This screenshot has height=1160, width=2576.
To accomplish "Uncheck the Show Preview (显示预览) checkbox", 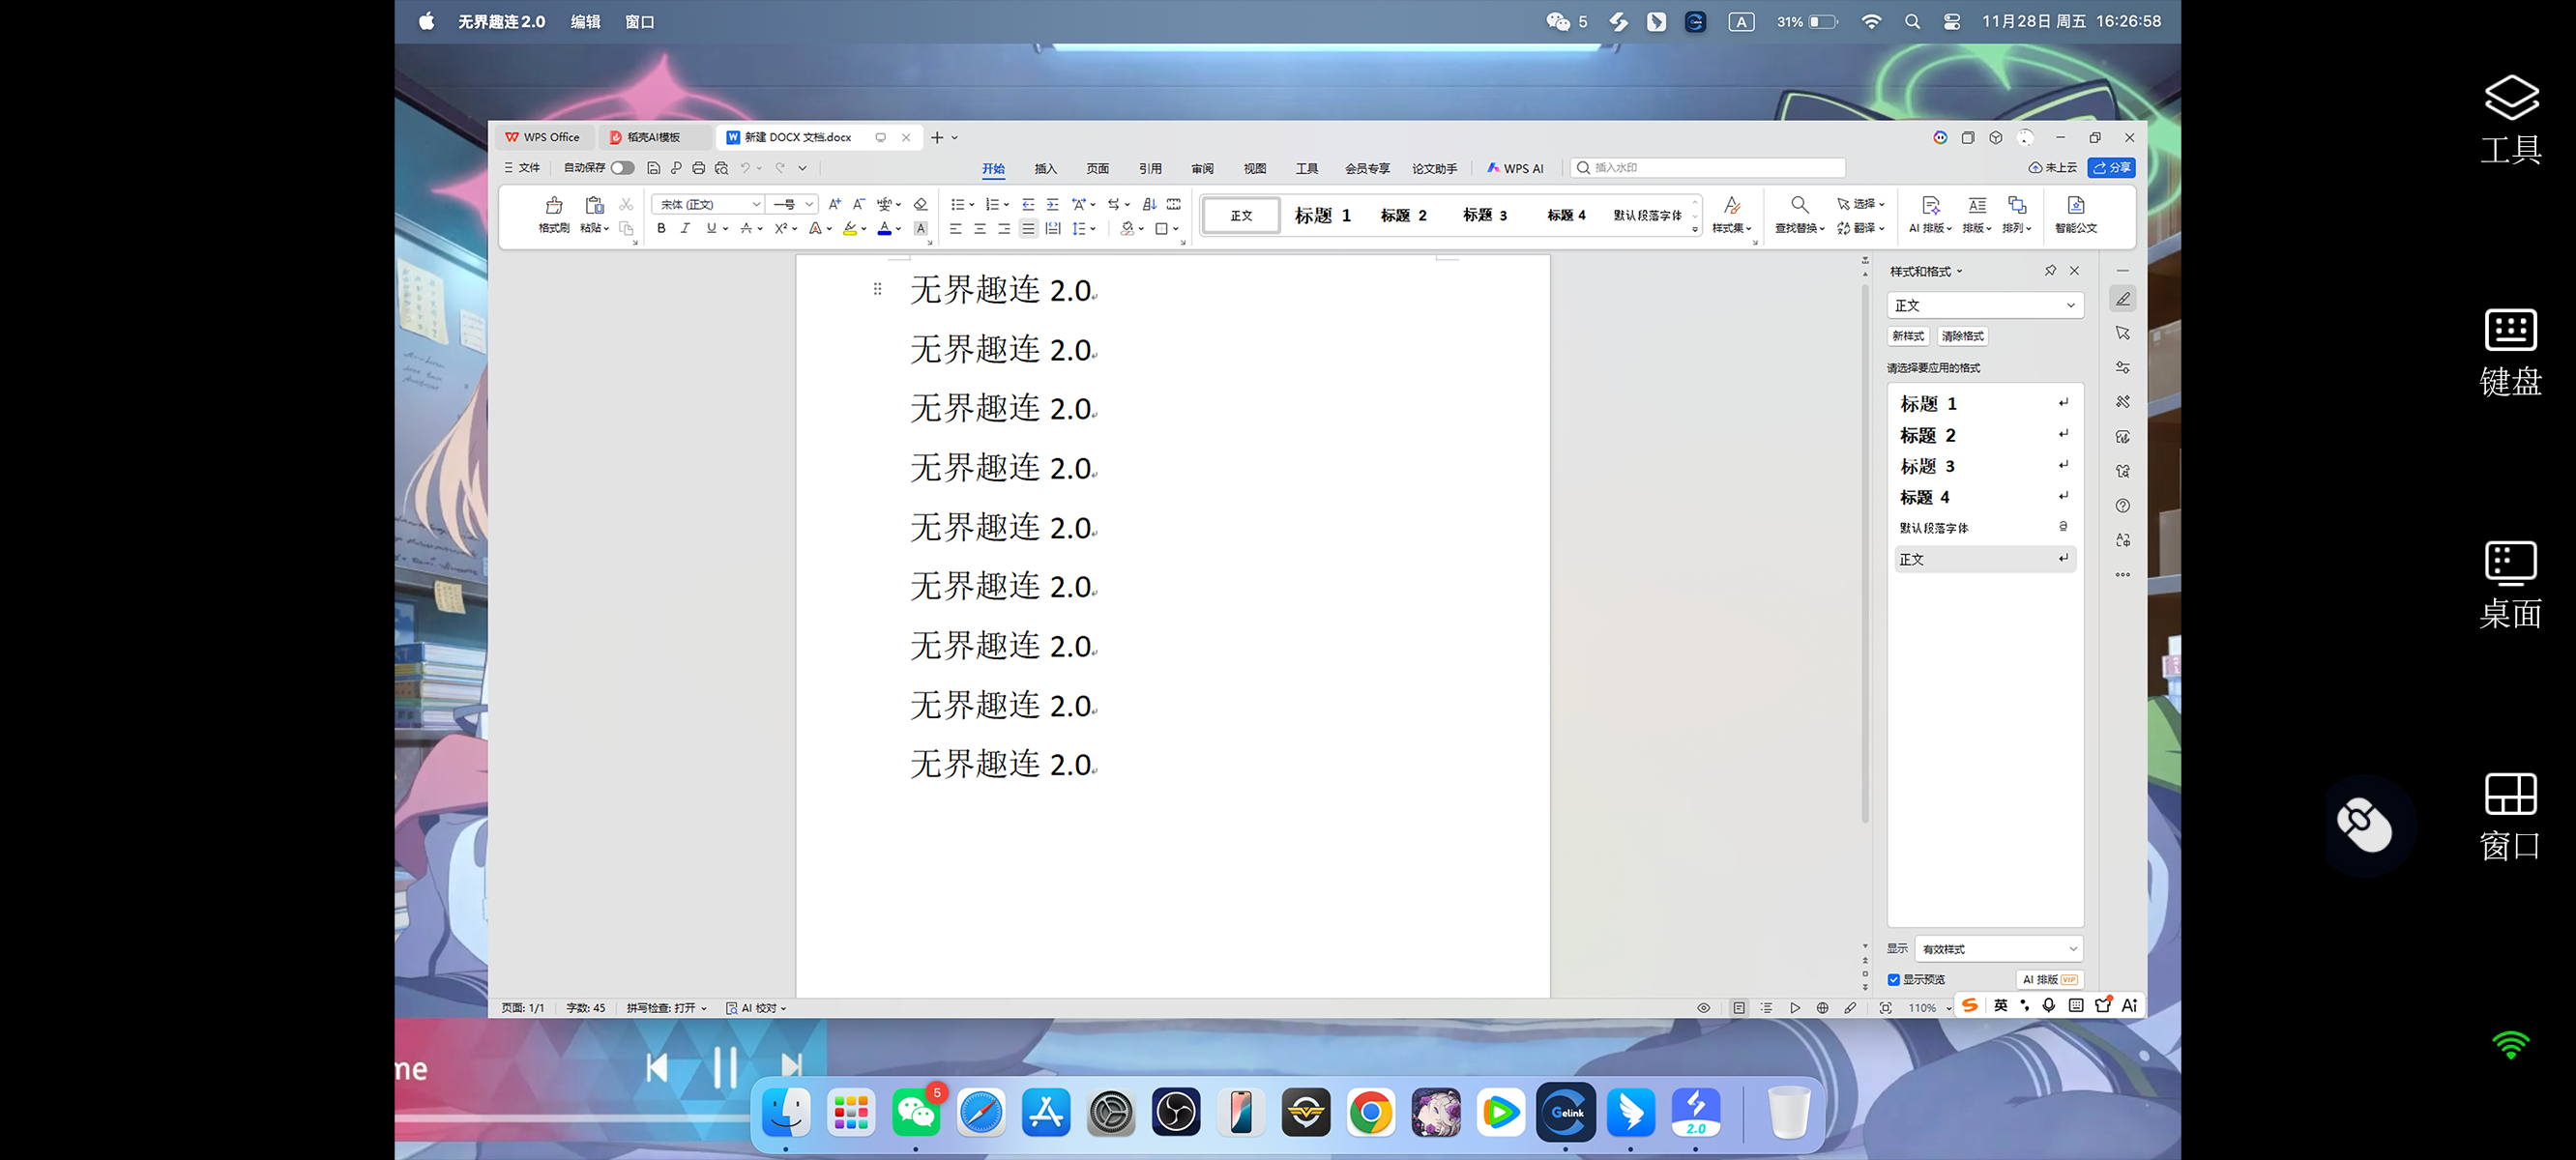I will [x=1893, y=979].
